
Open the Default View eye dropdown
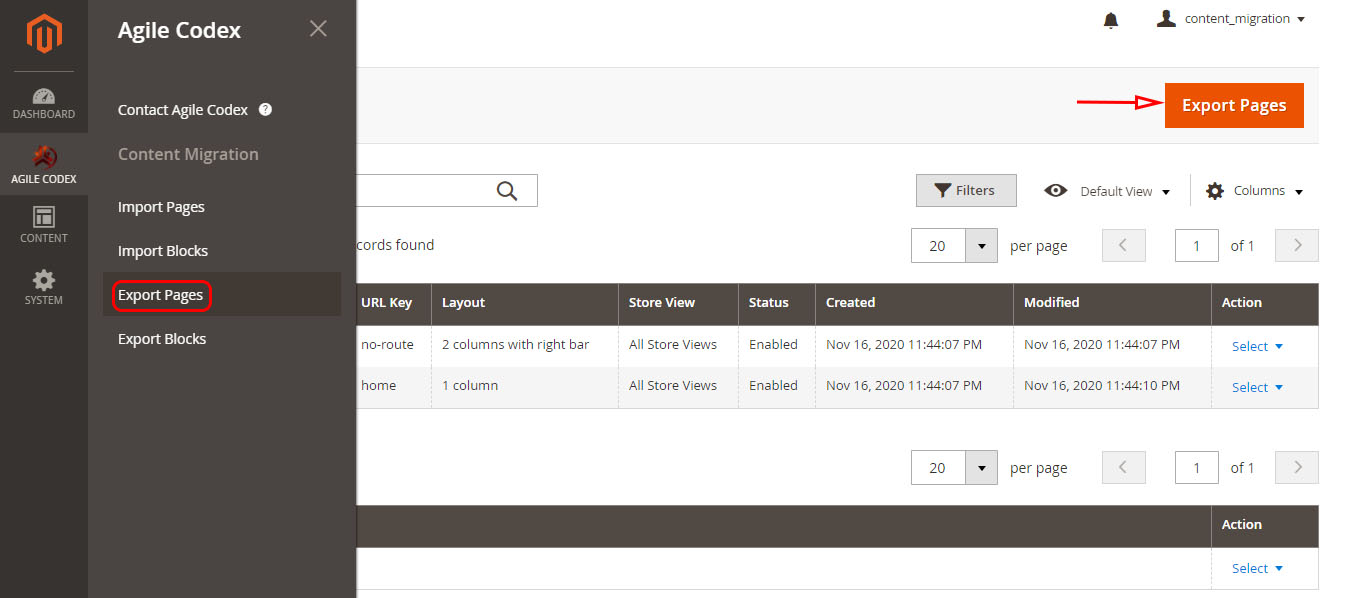tap(1107, 191)
